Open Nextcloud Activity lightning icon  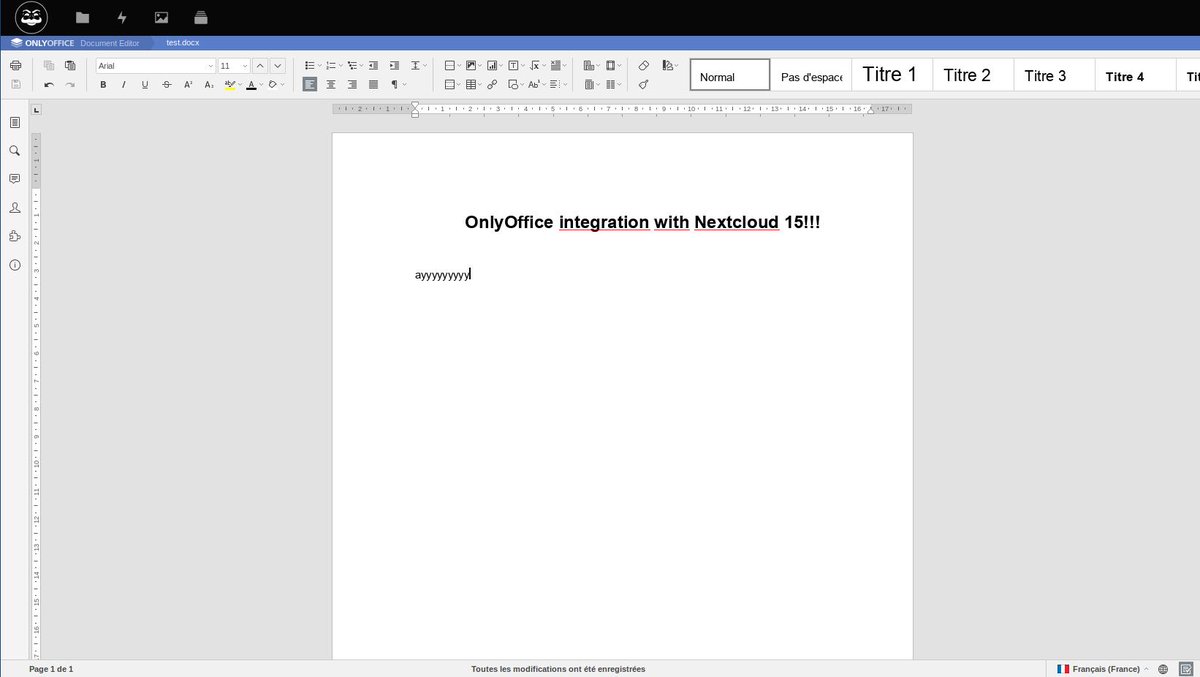coord(122,17)
